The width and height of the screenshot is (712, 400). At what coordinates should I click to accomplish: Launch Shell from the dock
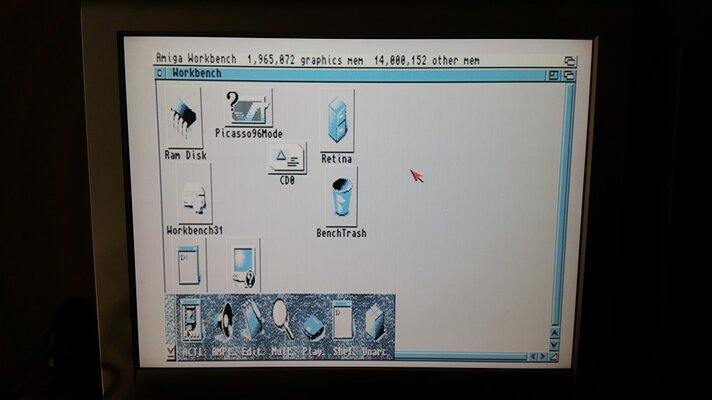coord(342,321)
